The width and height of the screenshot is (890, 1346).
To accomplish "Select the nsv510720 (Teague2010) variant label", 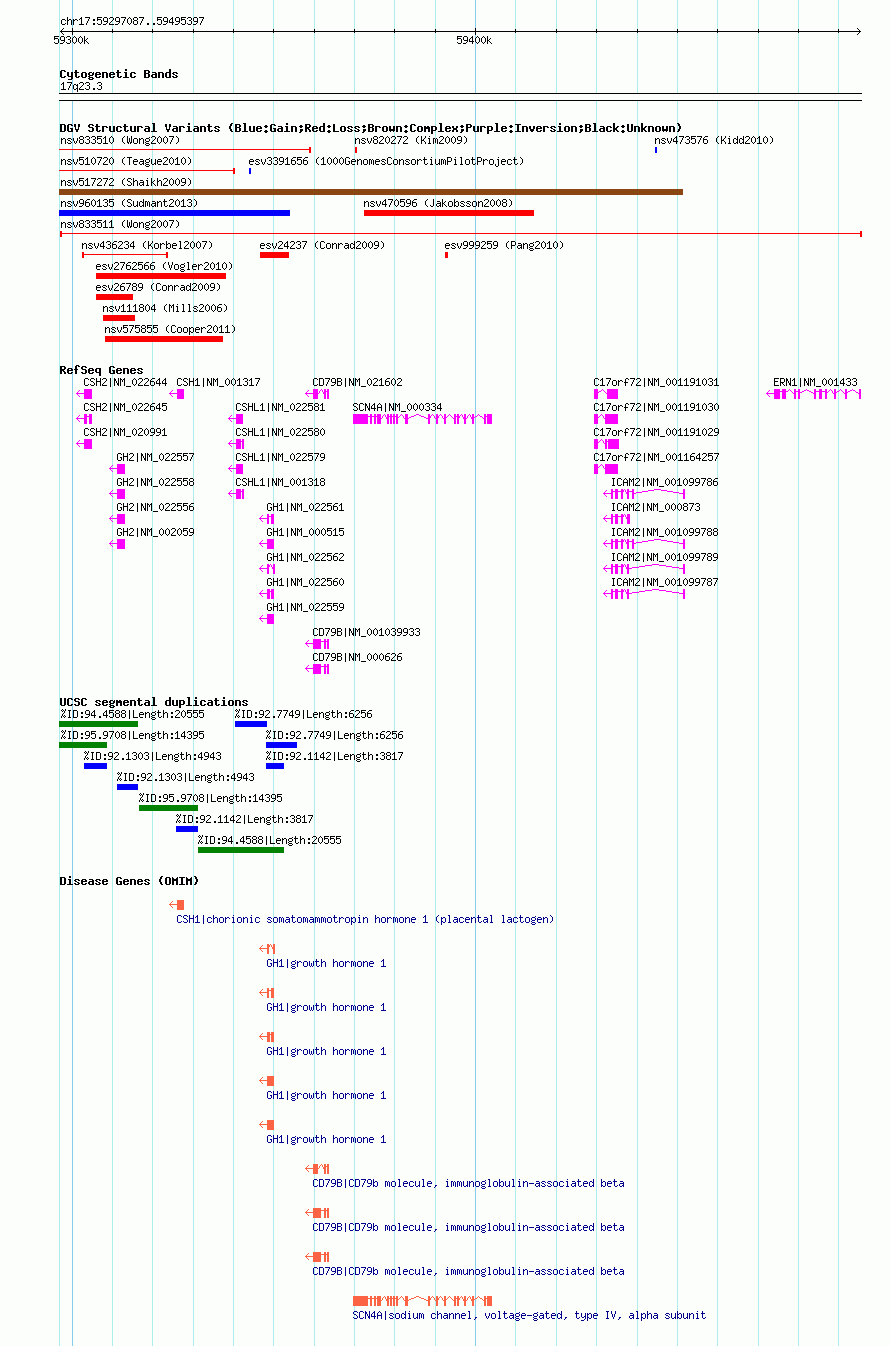I will click(x=126, y=162).
